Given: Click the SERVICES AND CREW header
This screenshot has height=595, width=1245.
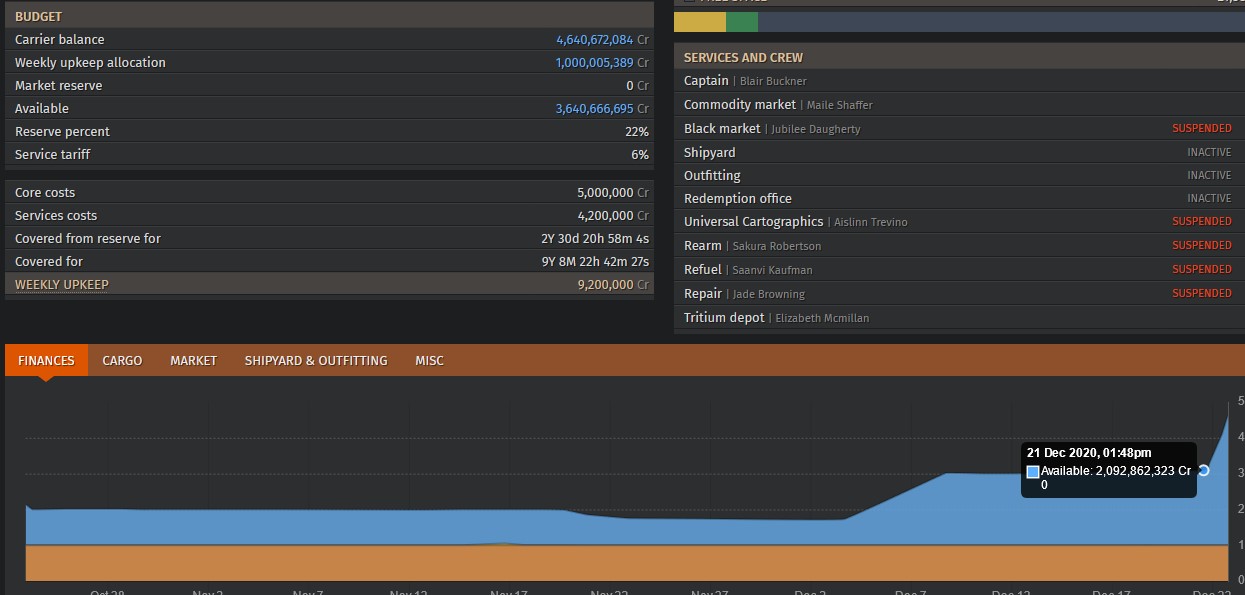Looking at the screenshot, I should (x=959, y=57).
